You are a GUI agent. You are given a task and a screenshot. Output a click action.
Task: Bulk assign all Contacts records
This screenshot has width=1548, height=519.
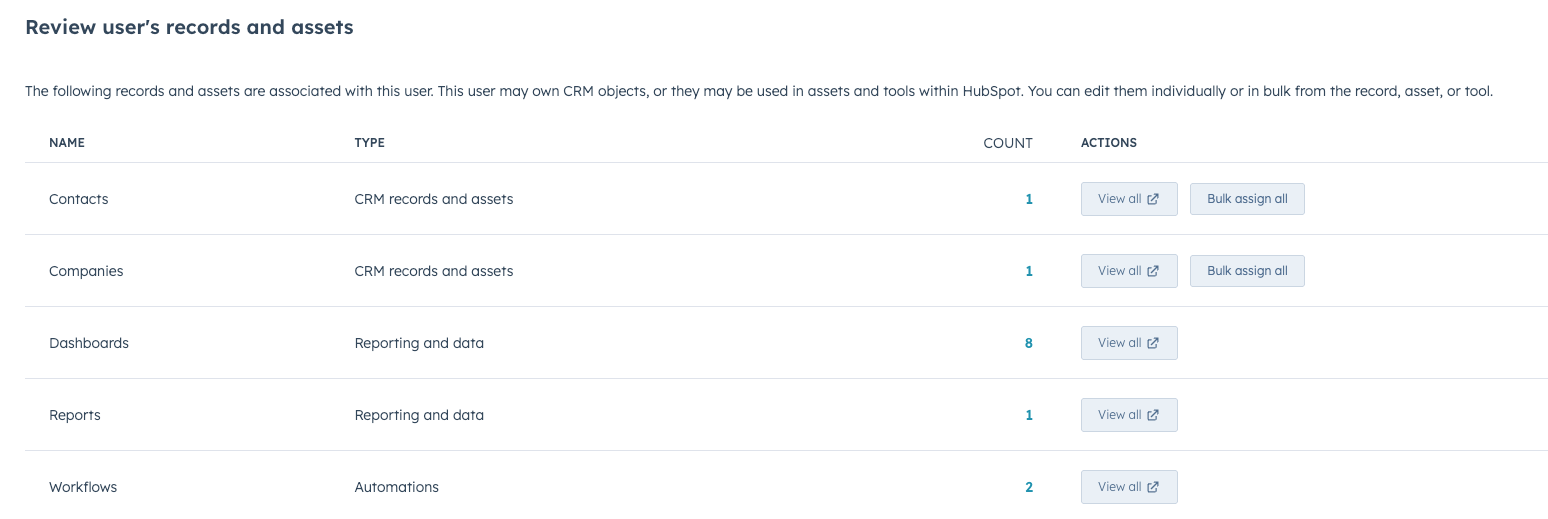click(x=1247, y=199)
